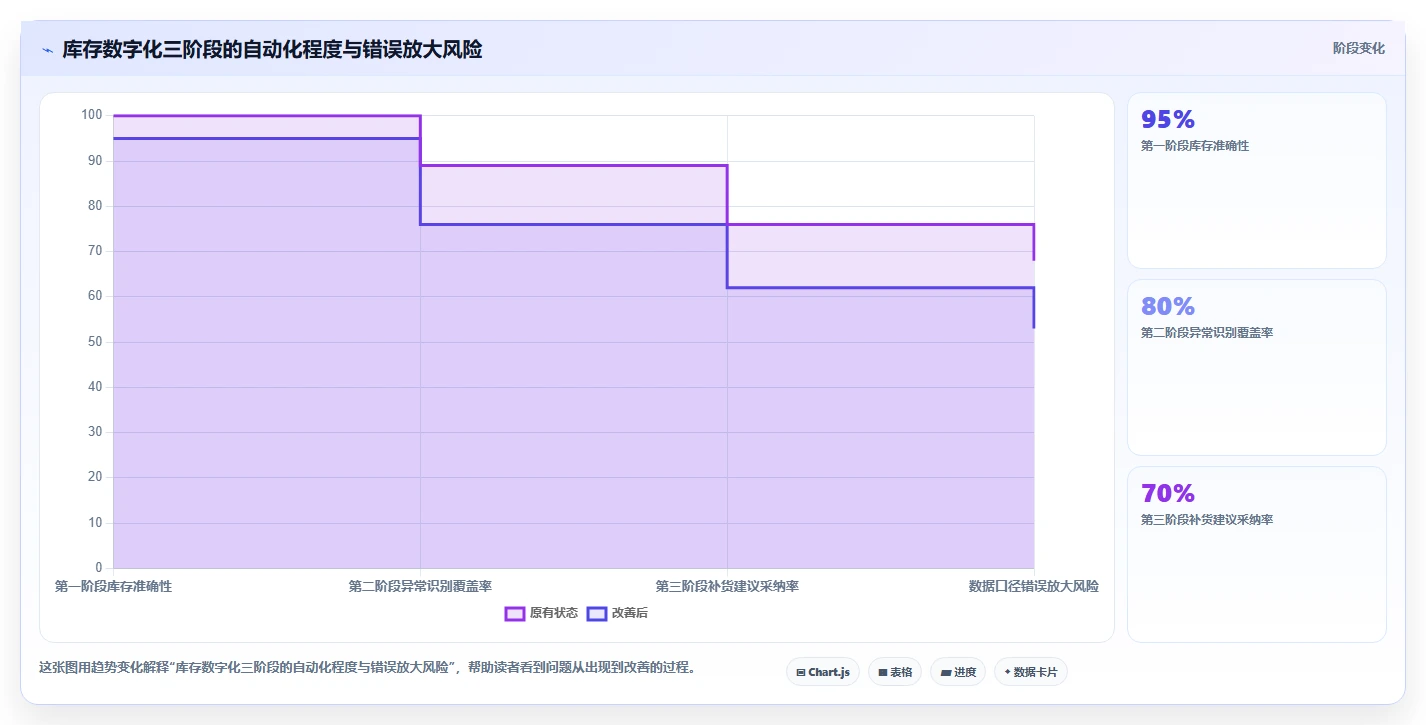Image resolution: width=1426 pixels, height=725 pixels.
Task: Select the 进度 tag
Action: pos(958,672)
